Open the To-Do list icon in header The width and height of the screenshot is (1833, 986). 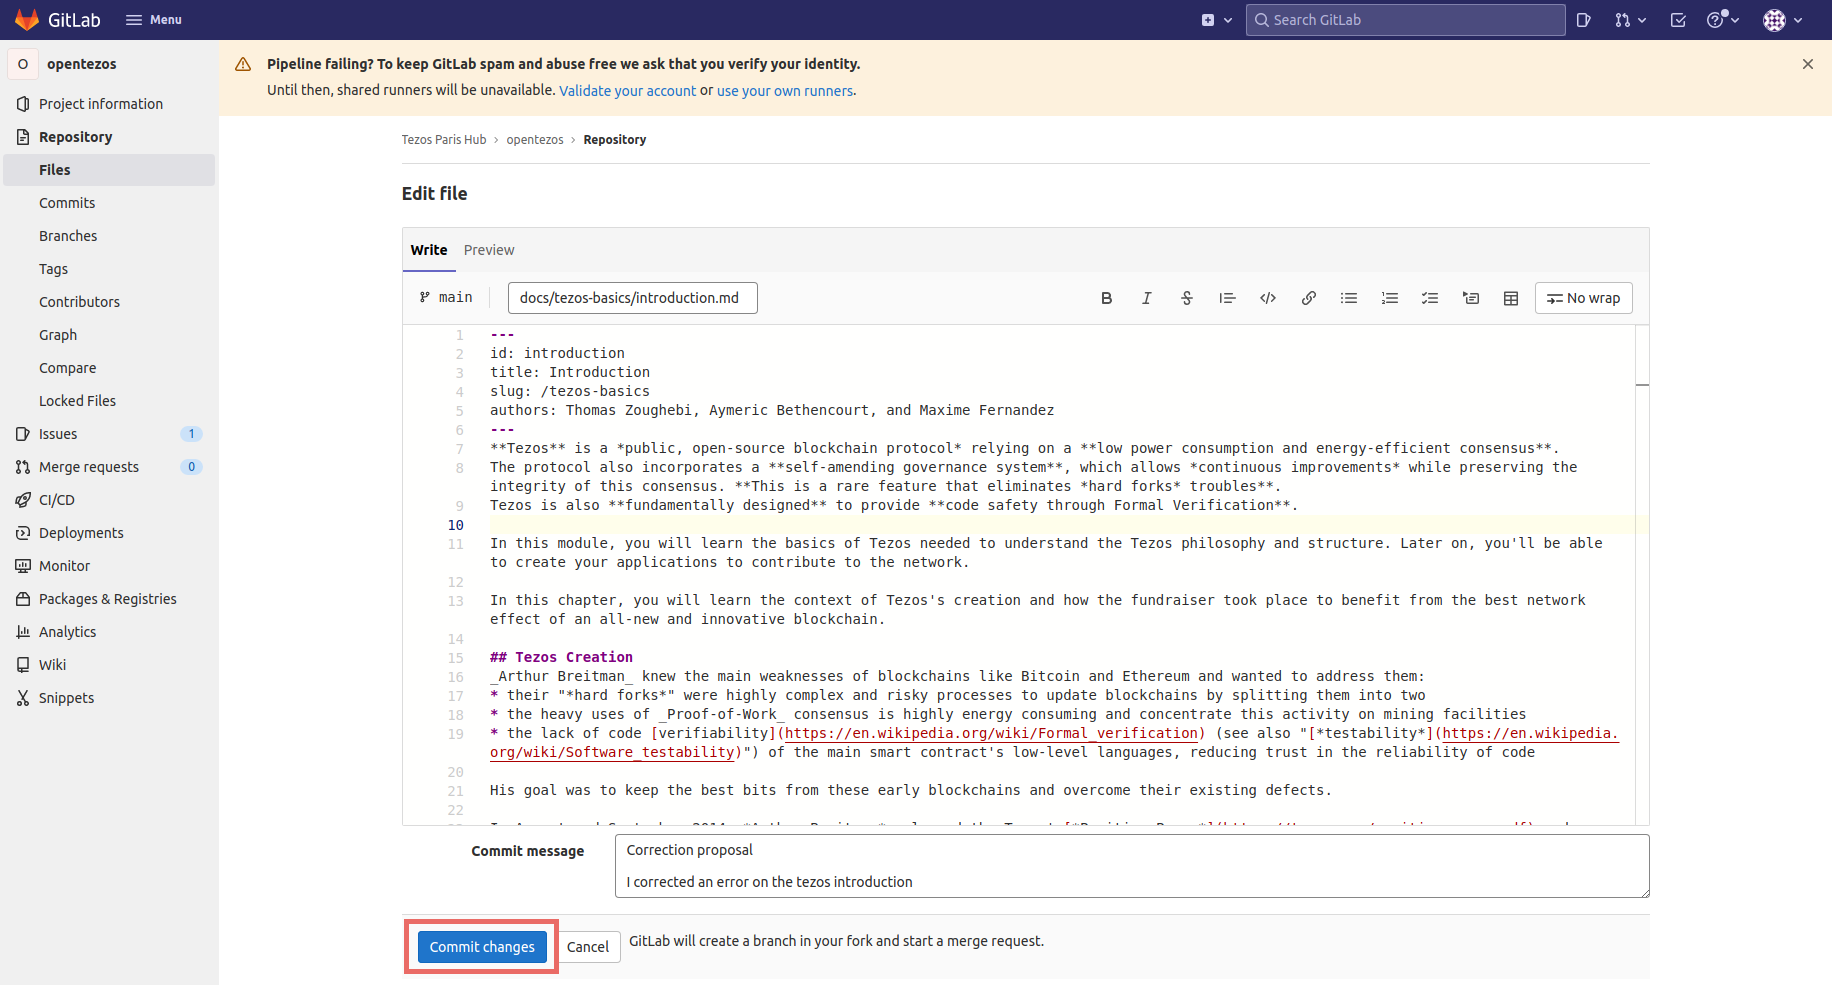(x=1678, y=20)
